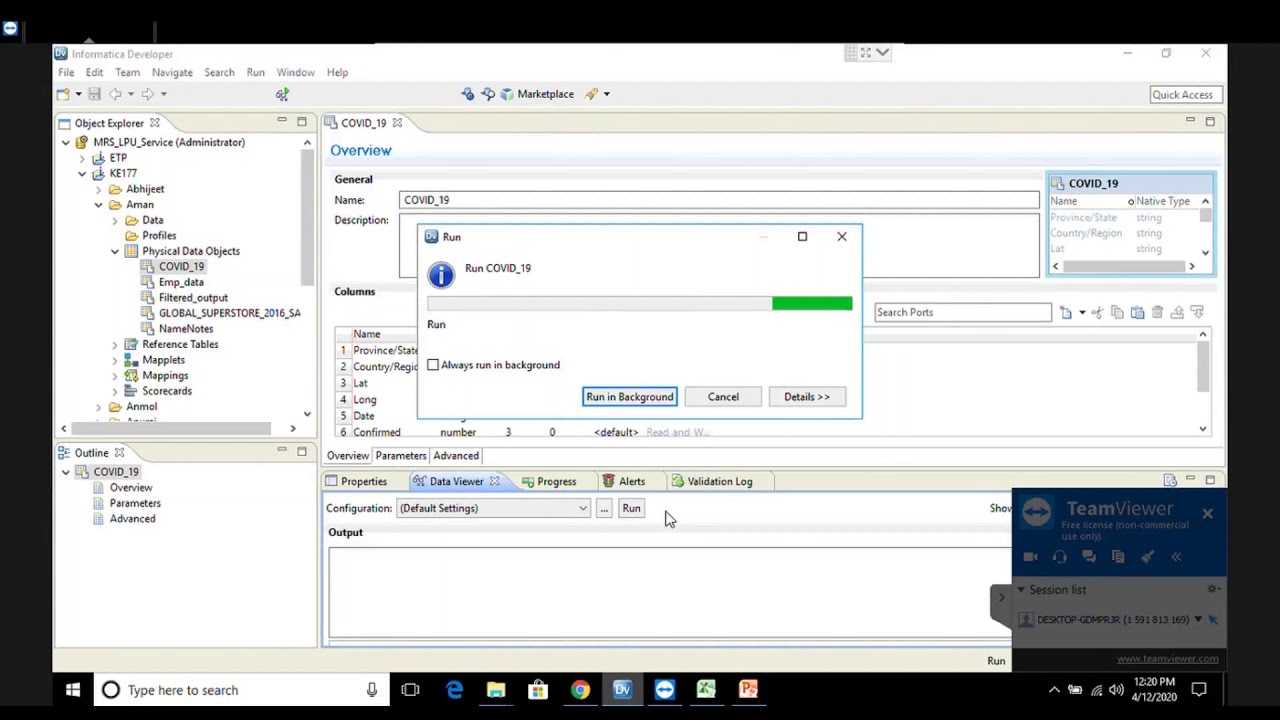Click the Run in Background button
Image resolution: width=1280 pixels, height=720 pixels.
[x=630, y=397]
